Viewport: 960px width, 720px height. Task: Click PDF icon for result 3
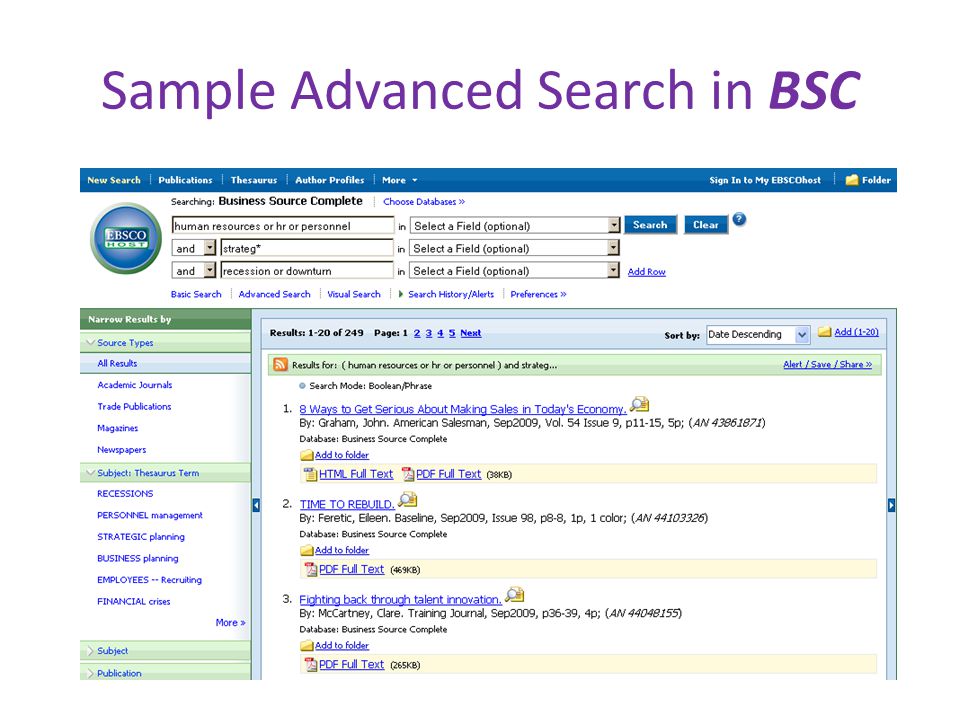(x=310, y=664)
